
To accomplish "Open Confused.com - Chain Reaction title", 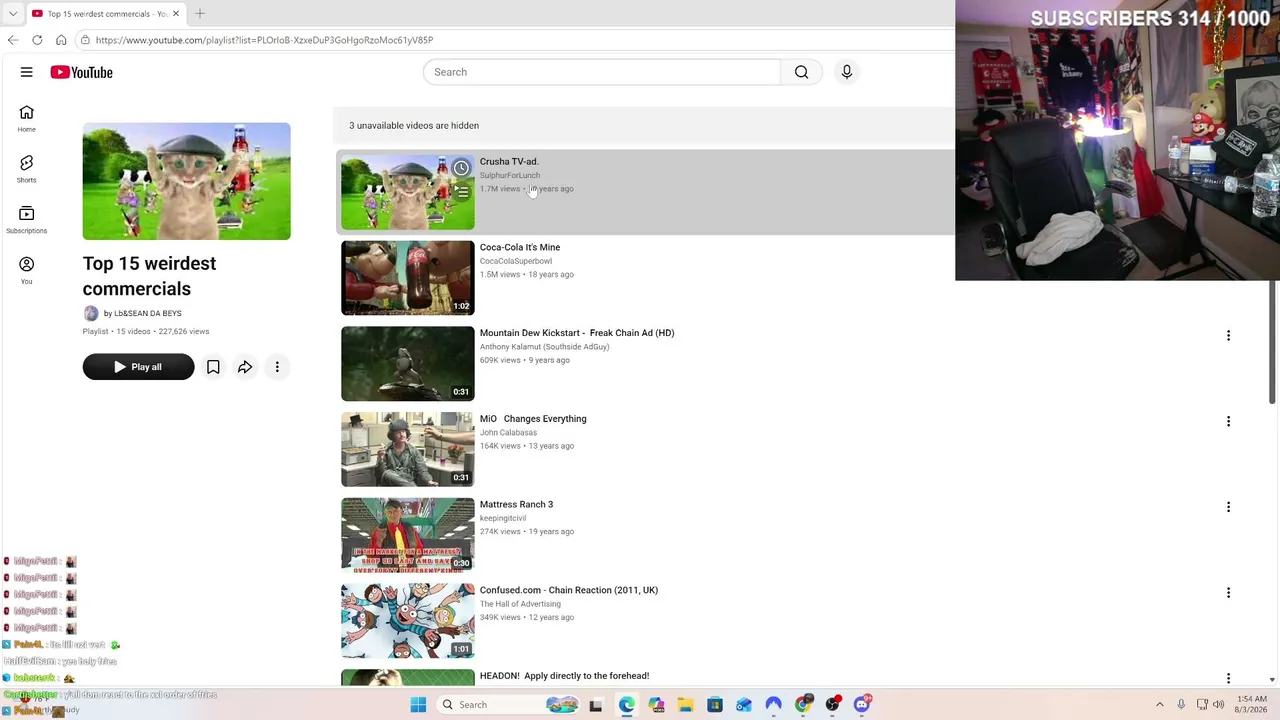I will coord(569,590).
